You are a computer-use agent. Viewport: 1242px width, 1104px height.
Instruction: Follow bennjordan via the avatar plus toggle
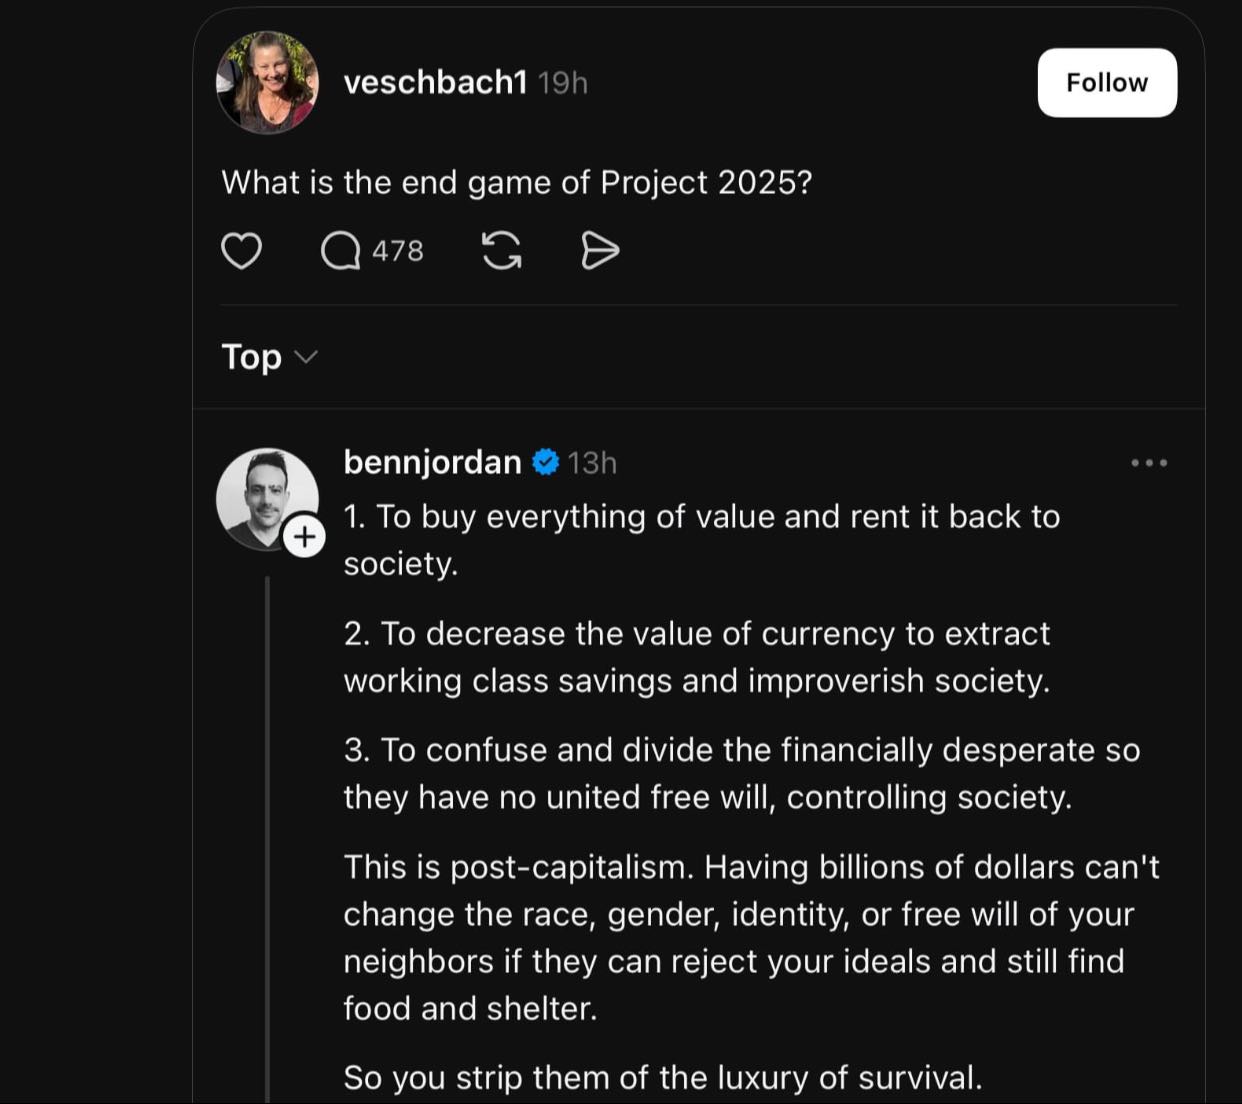[305, 536]
